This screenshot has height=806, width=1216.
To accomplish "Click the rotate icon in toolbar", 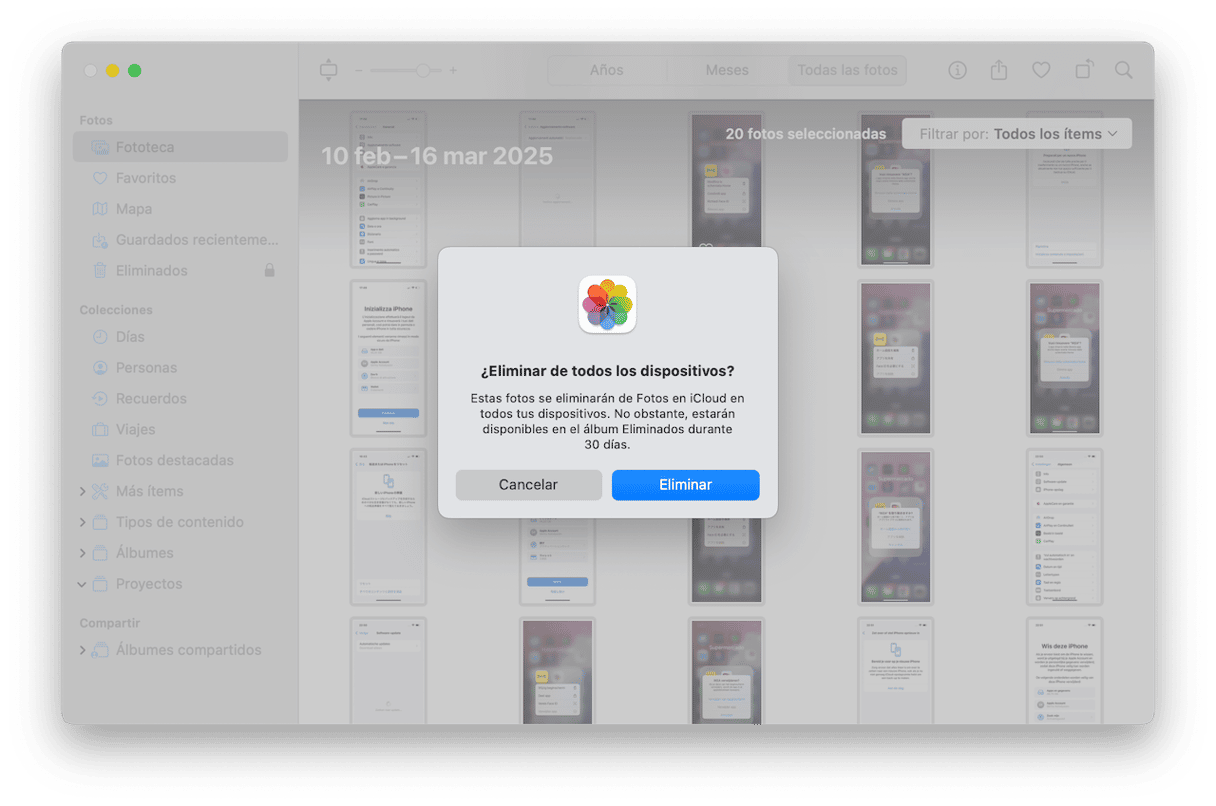I will click(1083, 70).
